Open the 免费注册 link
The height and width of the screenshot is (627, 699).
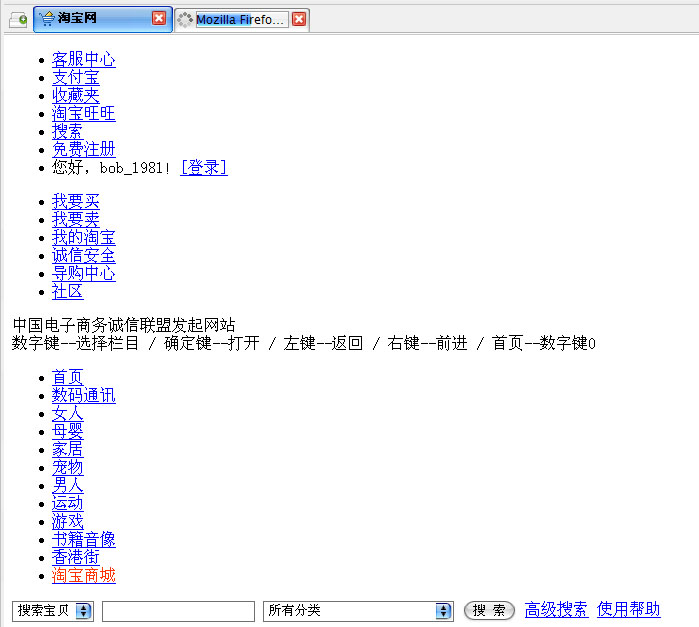coord(84,149)
